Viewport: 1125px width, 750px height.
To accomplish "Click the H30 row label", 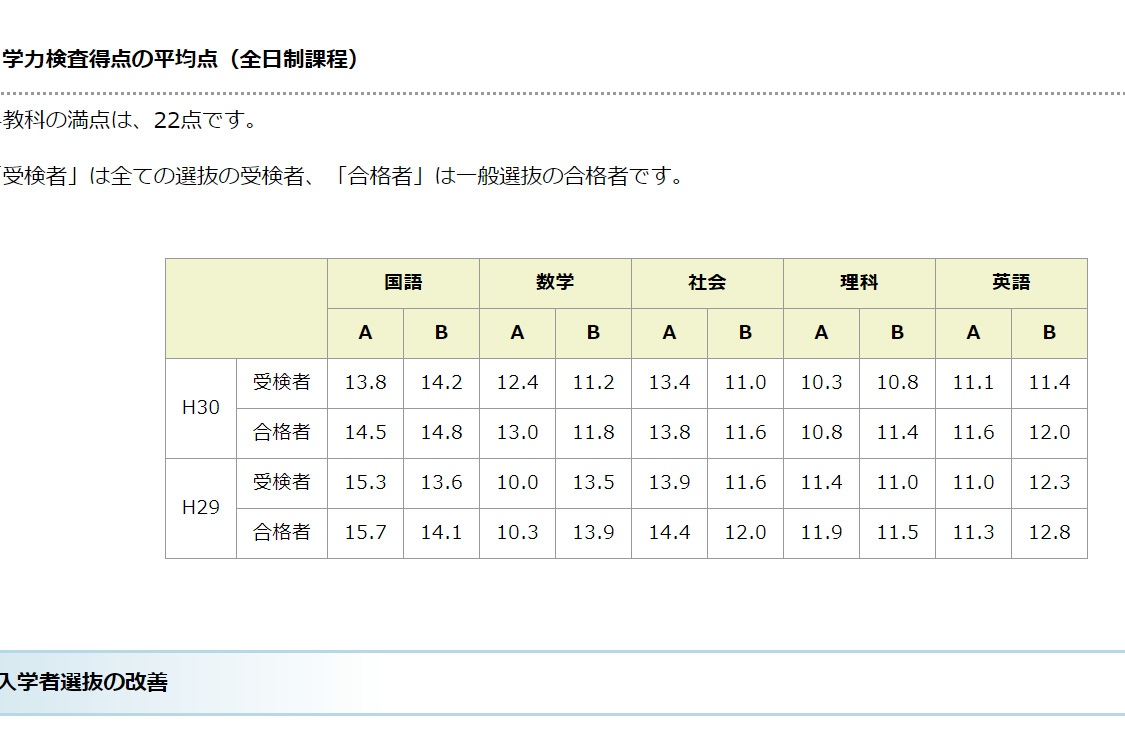I will coord(201,408).
